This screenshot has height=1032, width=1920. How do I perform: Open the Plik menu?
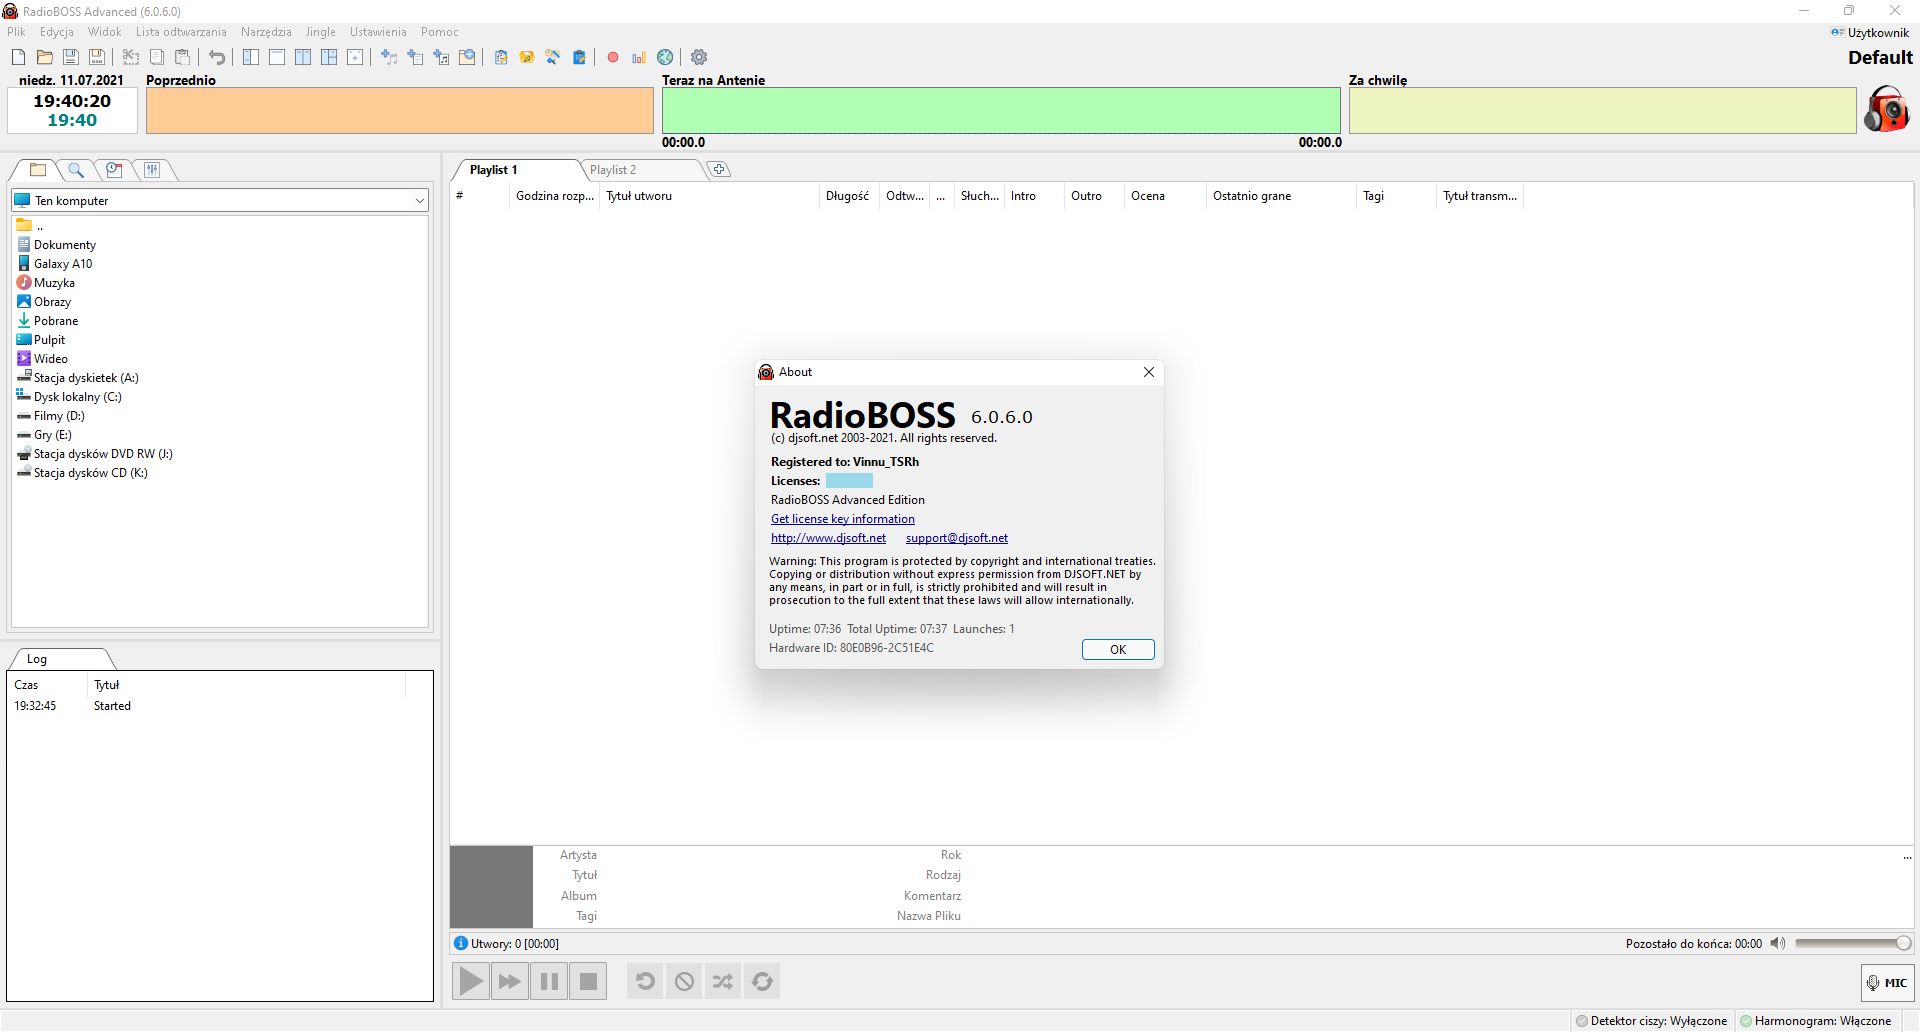click(x=16, y=32)
